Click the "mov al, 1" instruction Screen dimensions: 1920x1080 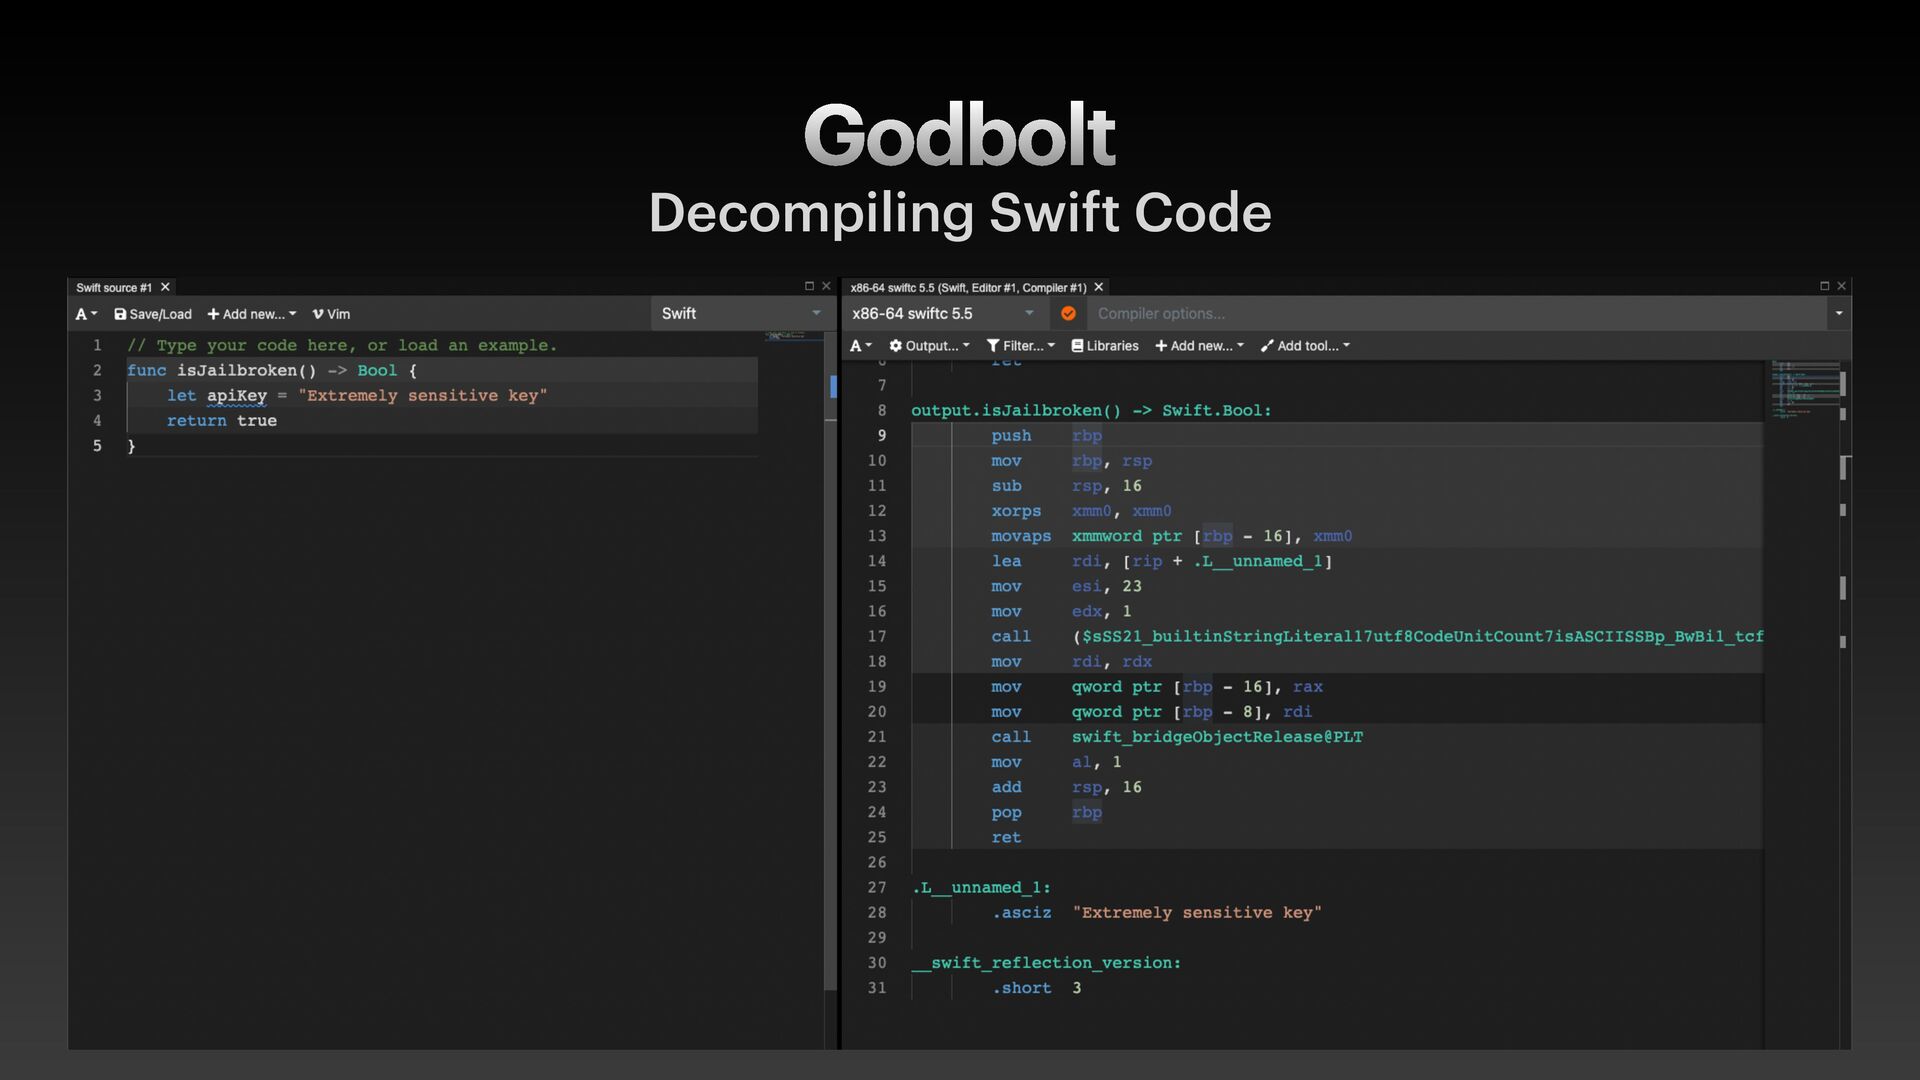[1056, 762]
